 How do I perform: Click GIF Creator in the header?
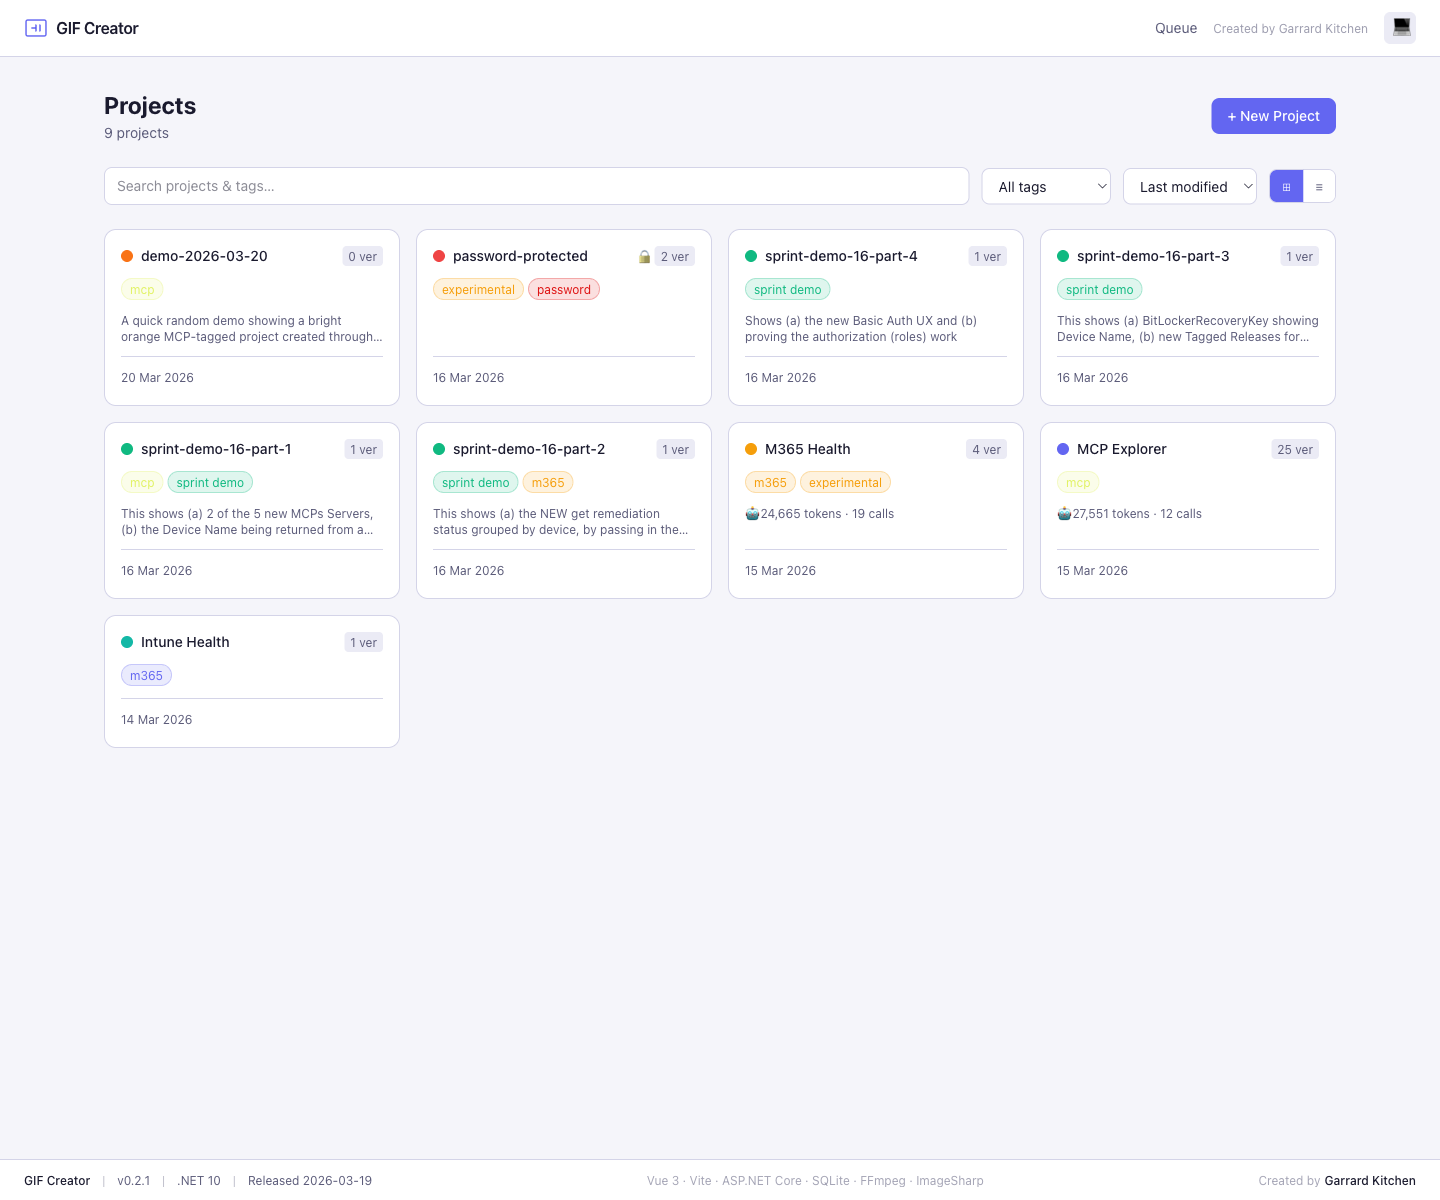point(97,28)
